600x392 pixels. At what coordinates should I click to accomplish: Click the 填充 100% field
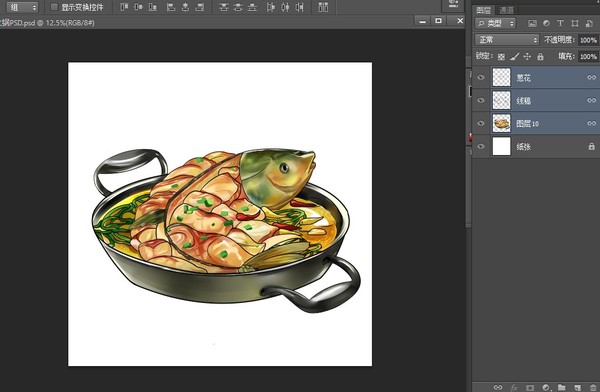pos(588,57)
